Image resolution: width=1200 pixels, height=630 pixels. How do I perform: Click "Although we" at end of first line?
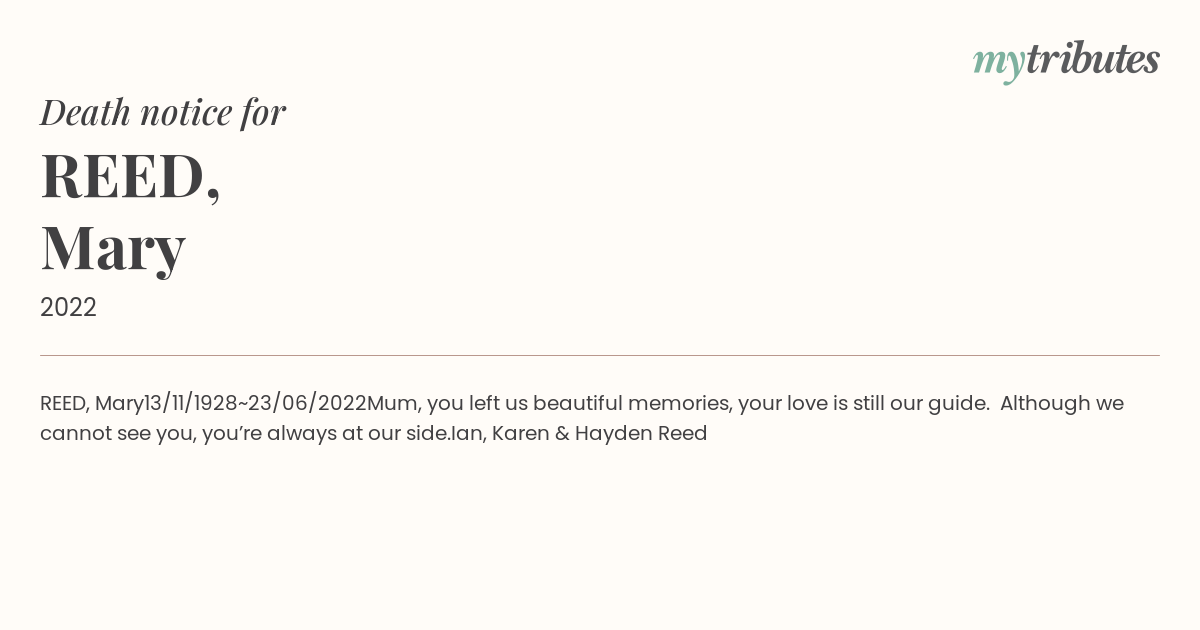coord(1062,403)
